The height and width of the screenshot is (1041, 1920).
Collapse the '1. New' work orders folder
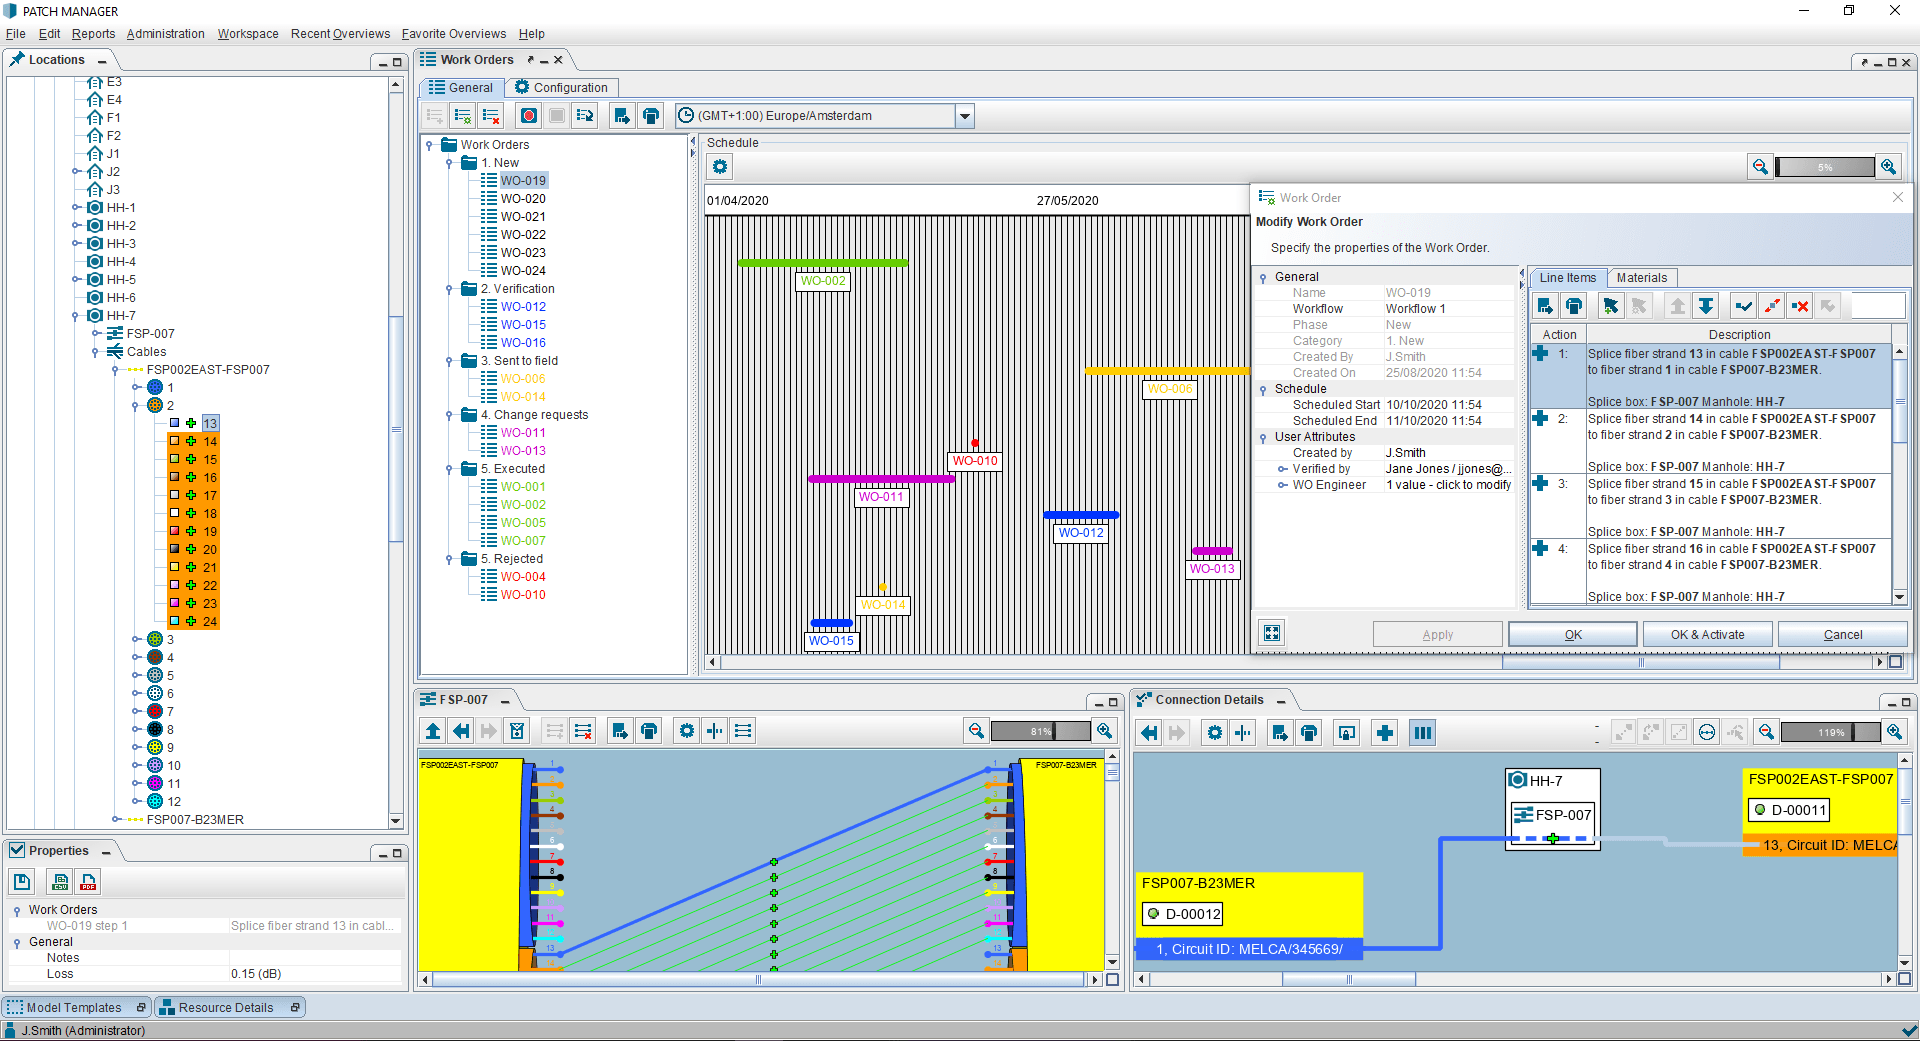[x=449, y=163]
